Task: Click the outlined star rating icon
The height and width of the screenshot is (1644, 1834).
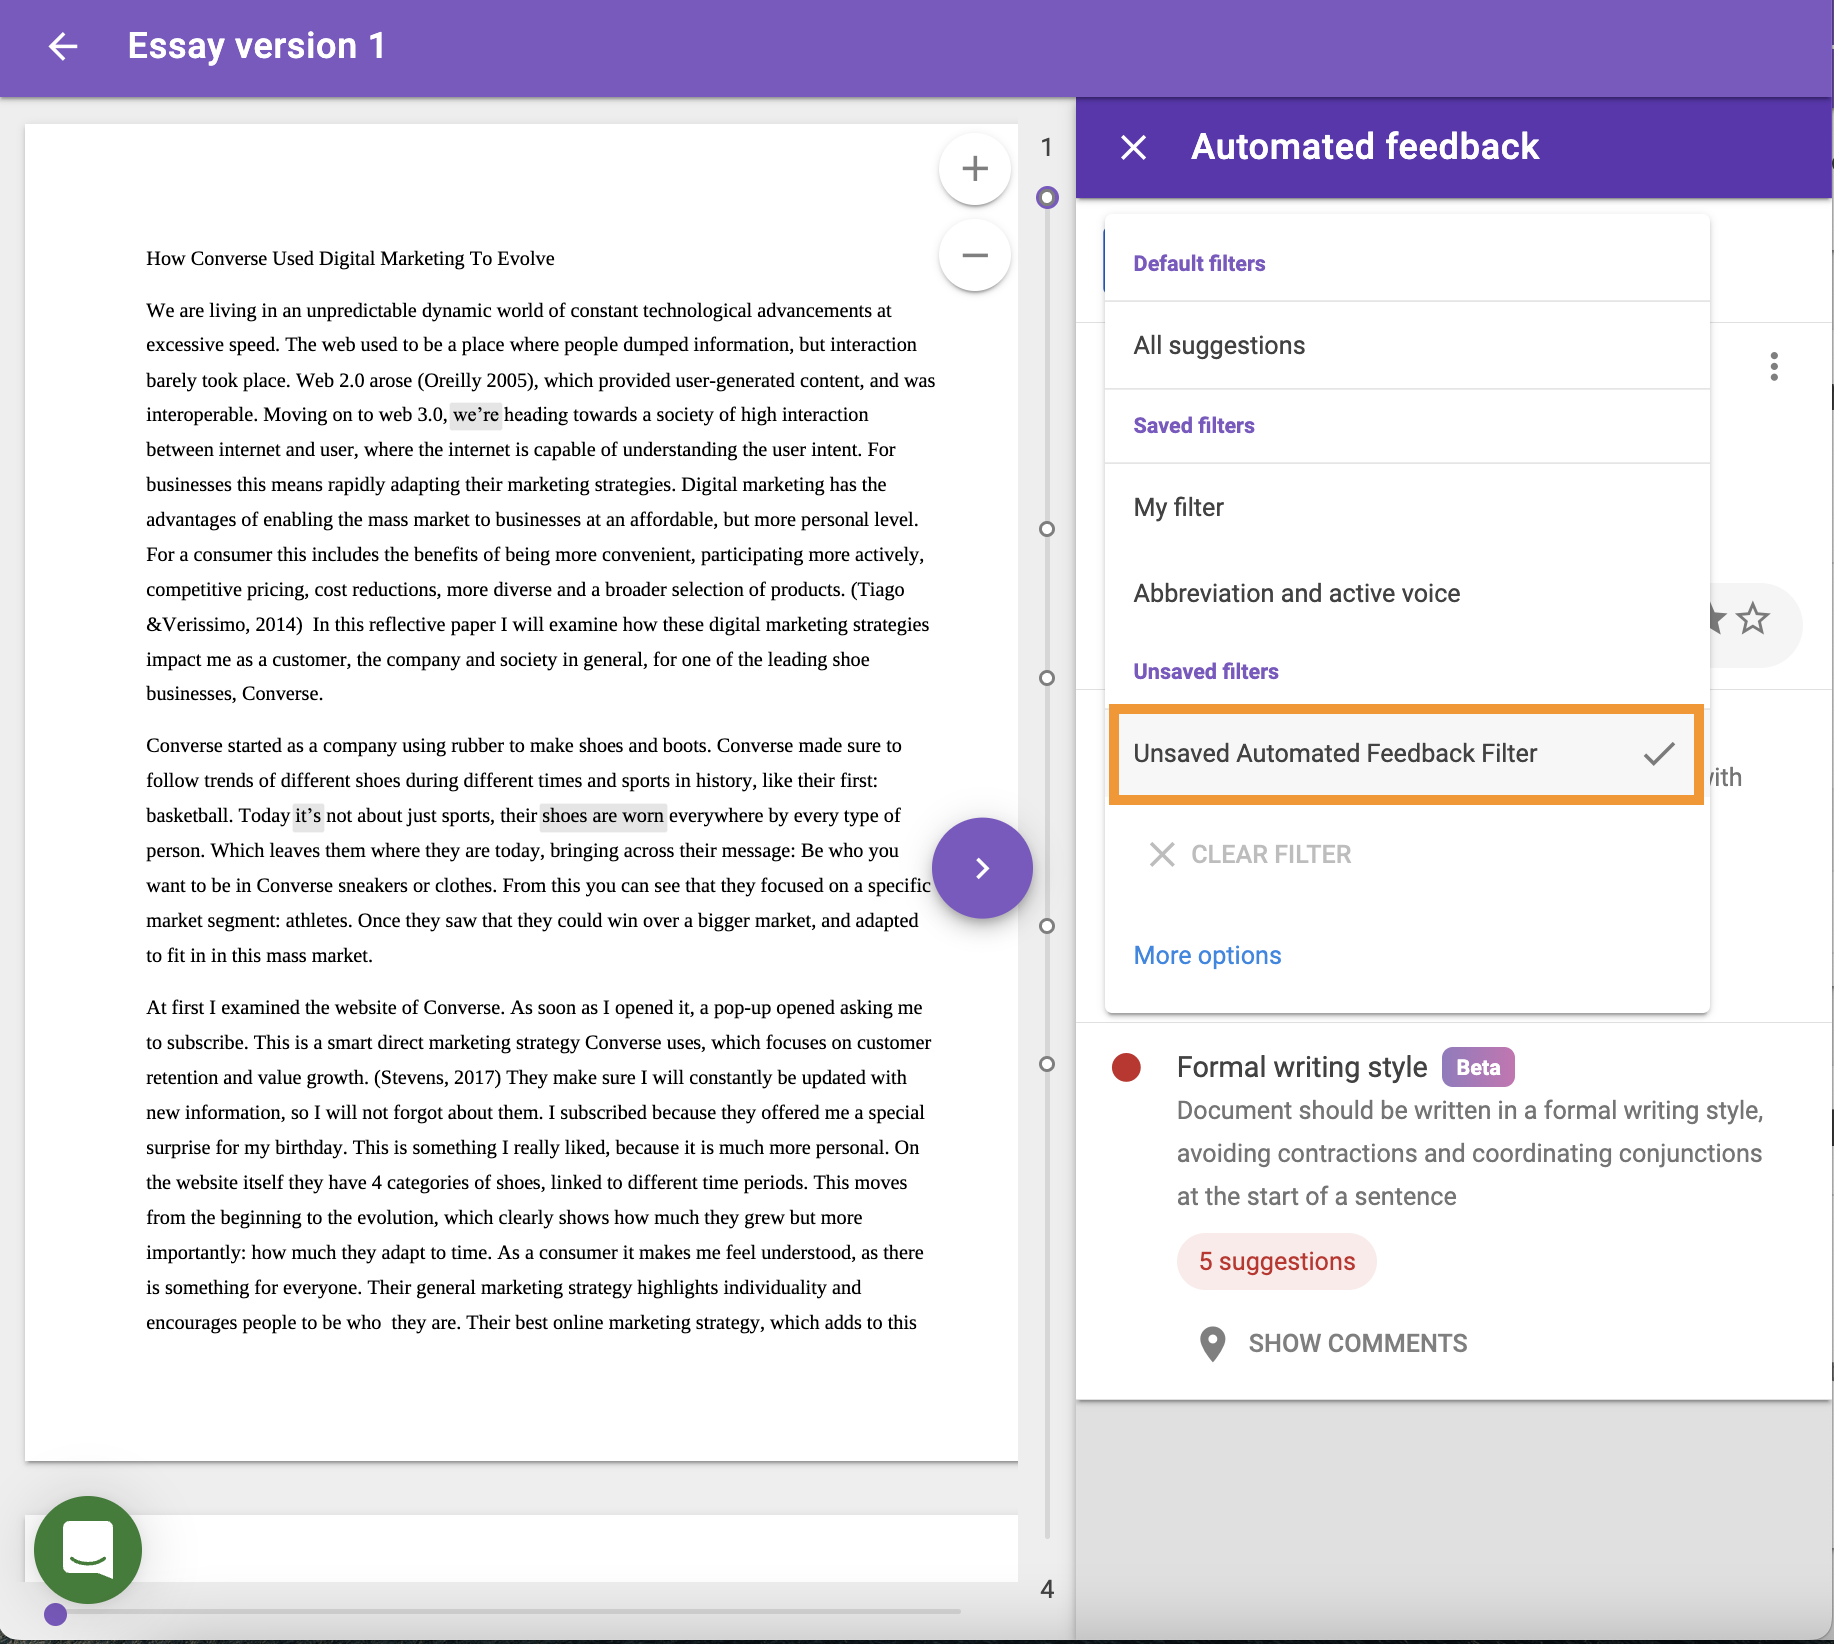Action: tap(1753, 619)
